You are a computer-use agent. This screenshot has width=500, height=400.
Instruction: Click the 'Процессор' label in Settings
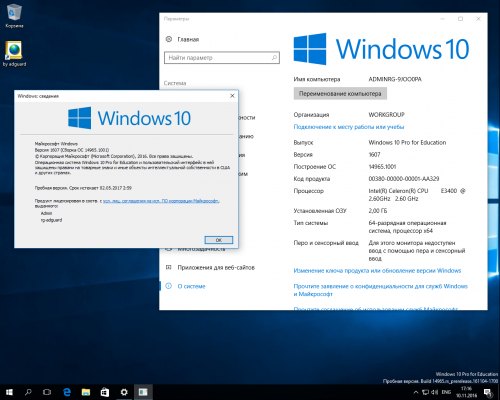pyautogui.click(x=308, y=191)
